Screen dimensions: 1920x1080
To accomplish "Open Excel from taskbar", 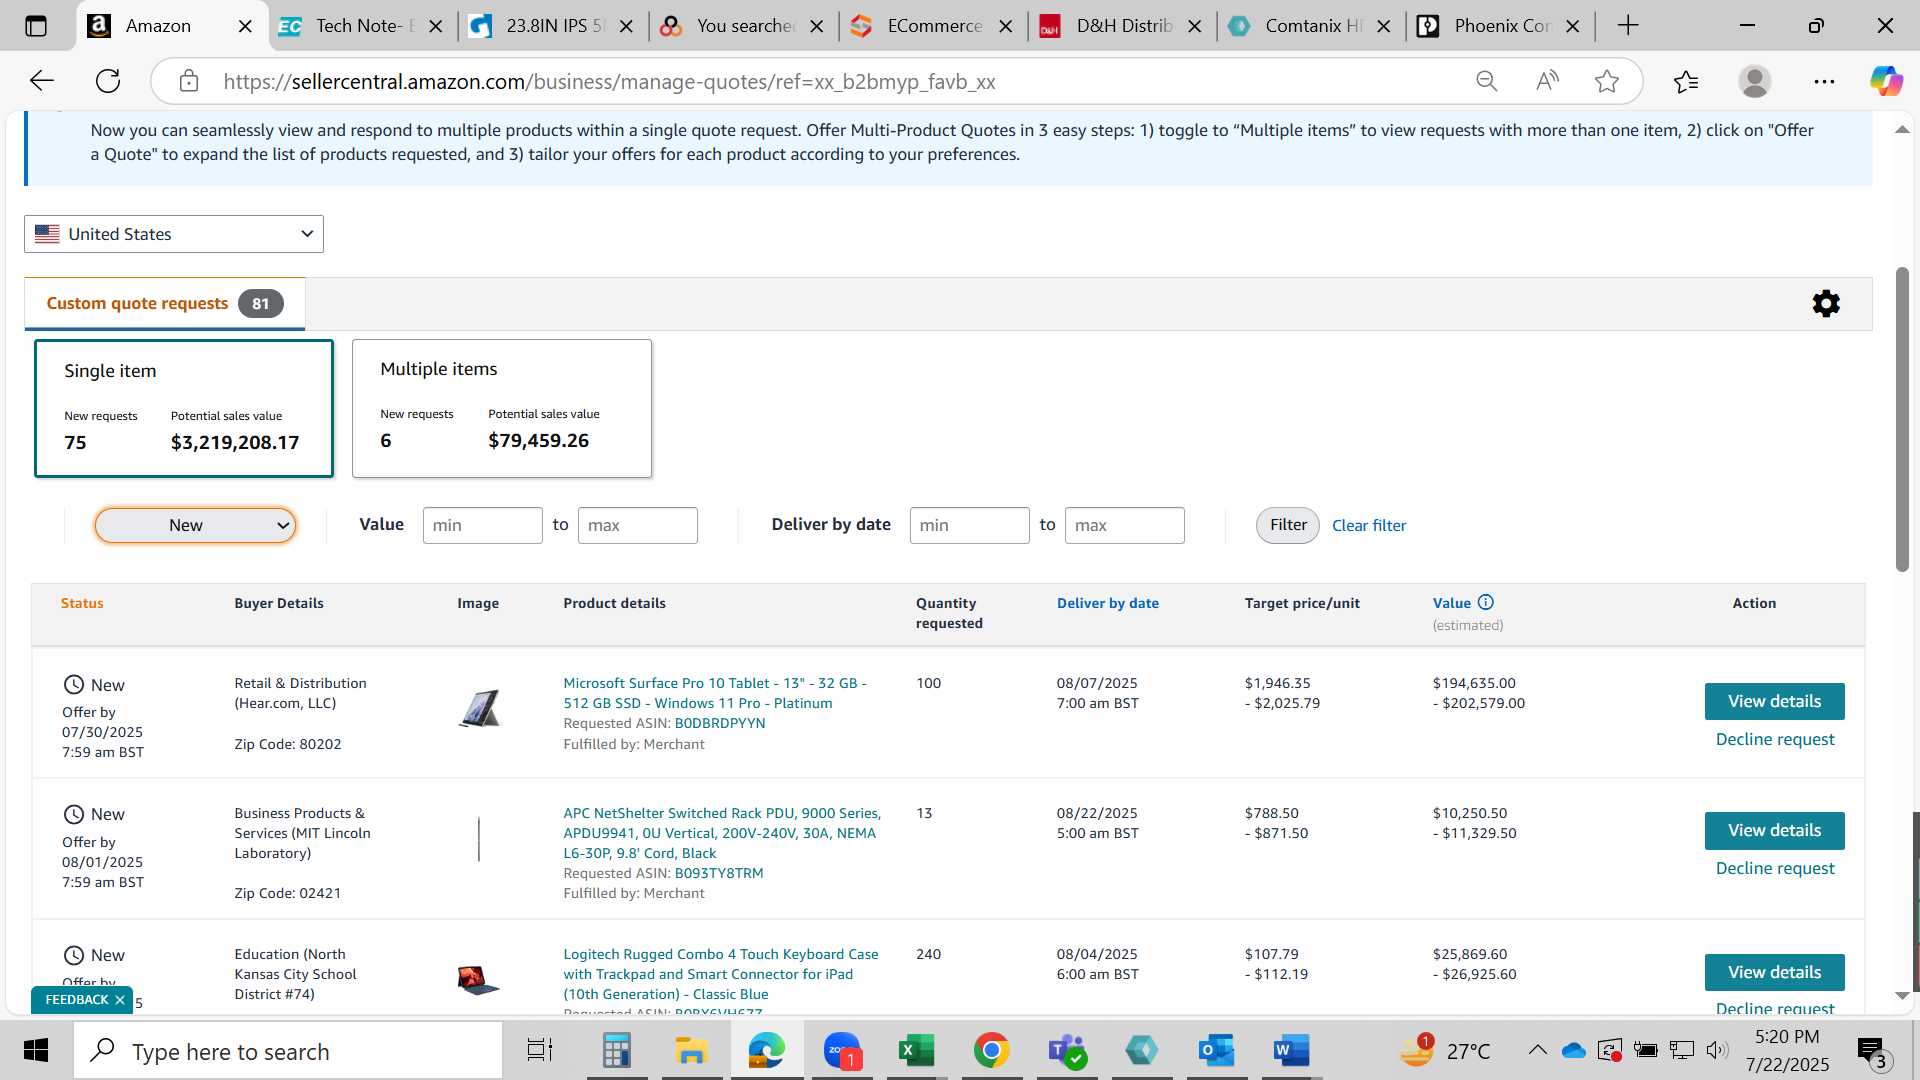I will click(916, 1051).
